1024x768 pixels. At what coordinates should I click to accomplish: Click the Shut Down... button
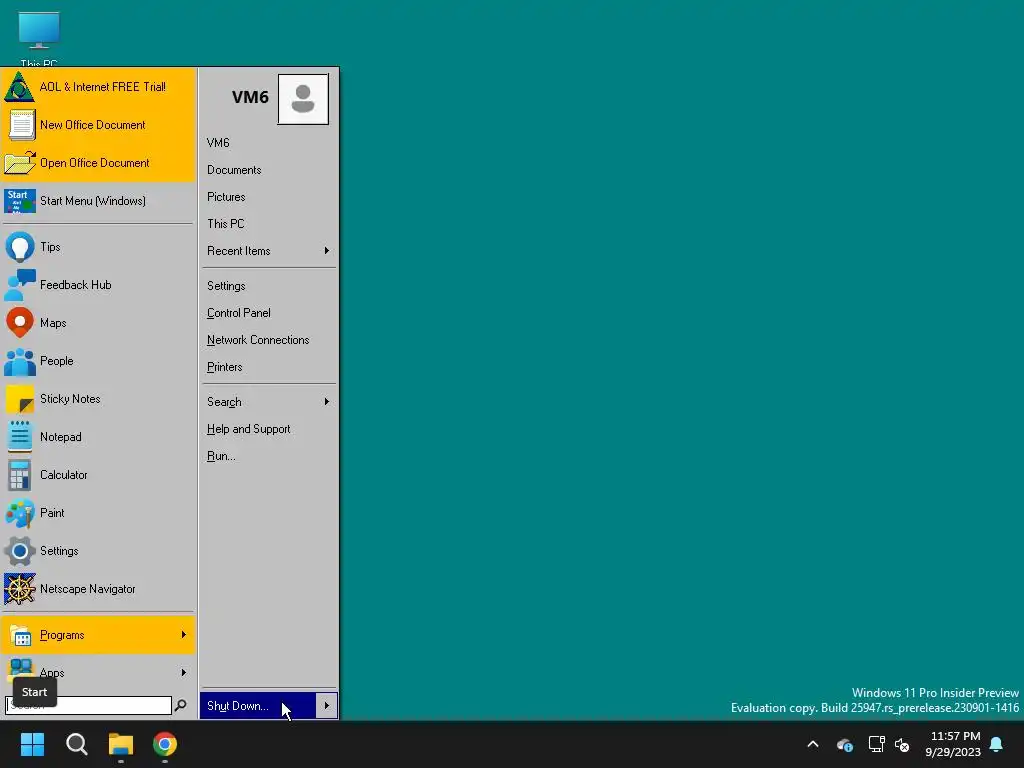258,706
